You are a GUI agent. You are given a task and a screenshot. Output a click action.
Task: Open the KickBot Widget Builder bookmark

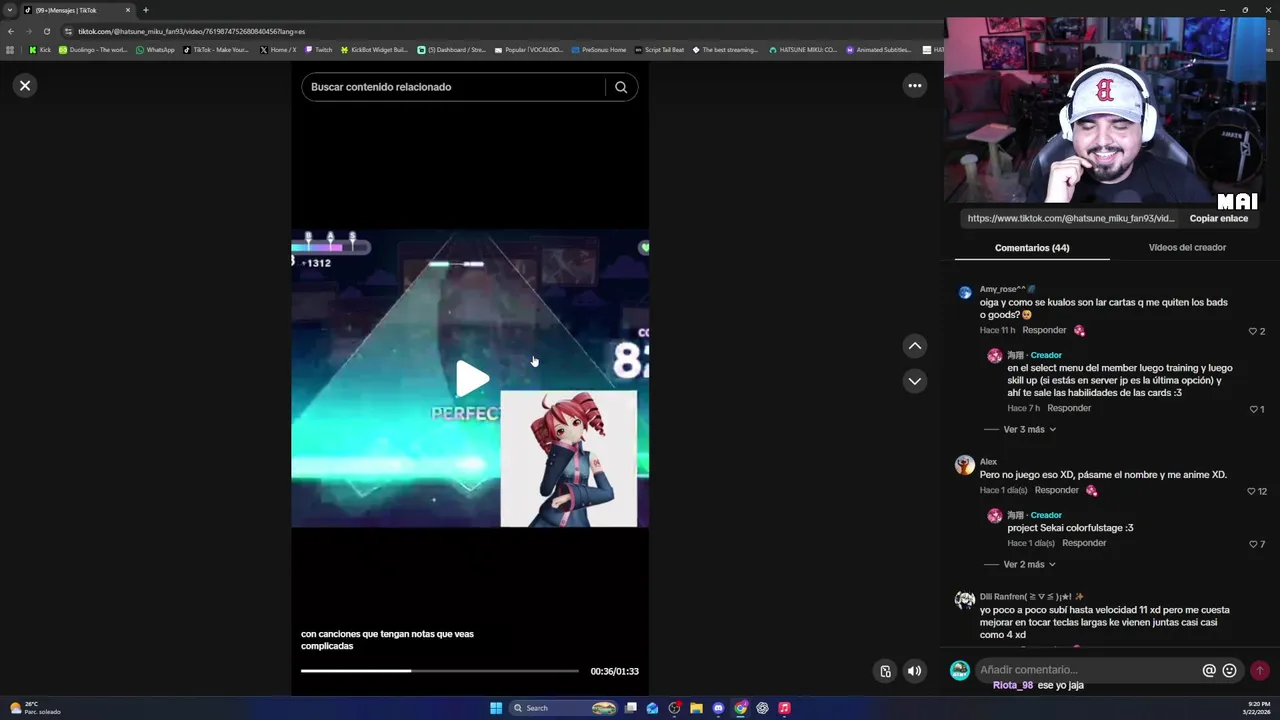pos(374,50)
